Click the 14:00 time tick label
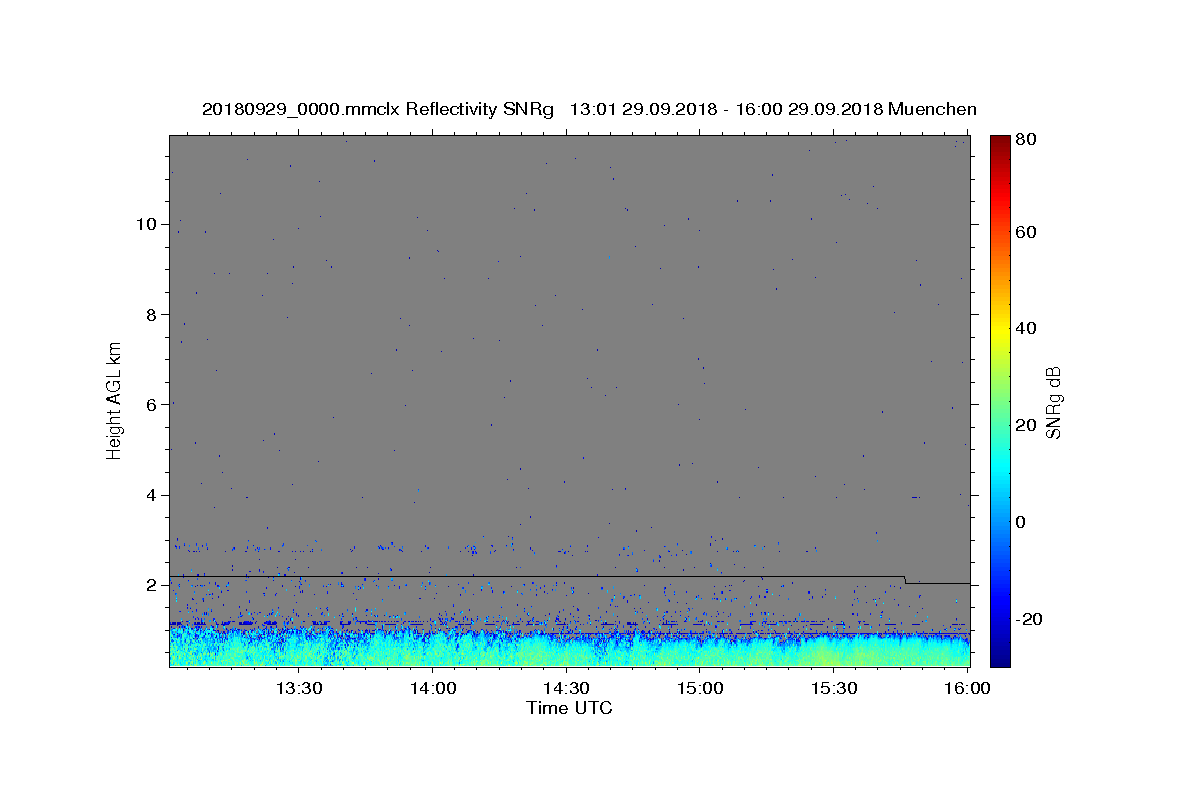1200x800 pixels. 433,688
